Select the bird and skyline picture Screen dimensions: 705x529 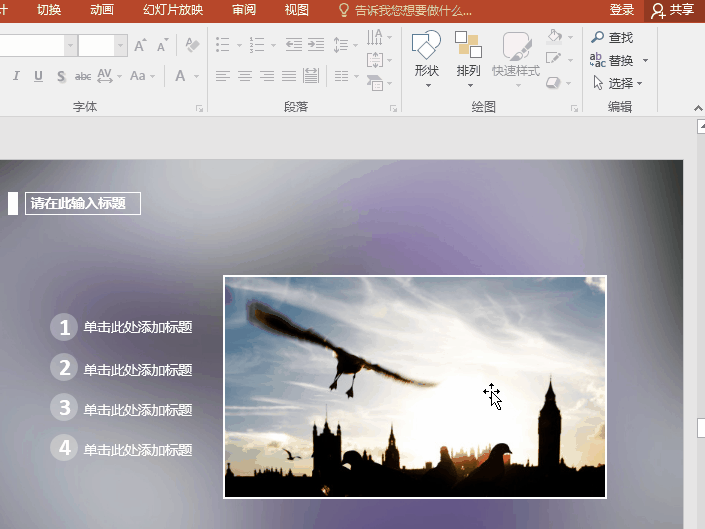pyautogui.click(x=415, y=387)
